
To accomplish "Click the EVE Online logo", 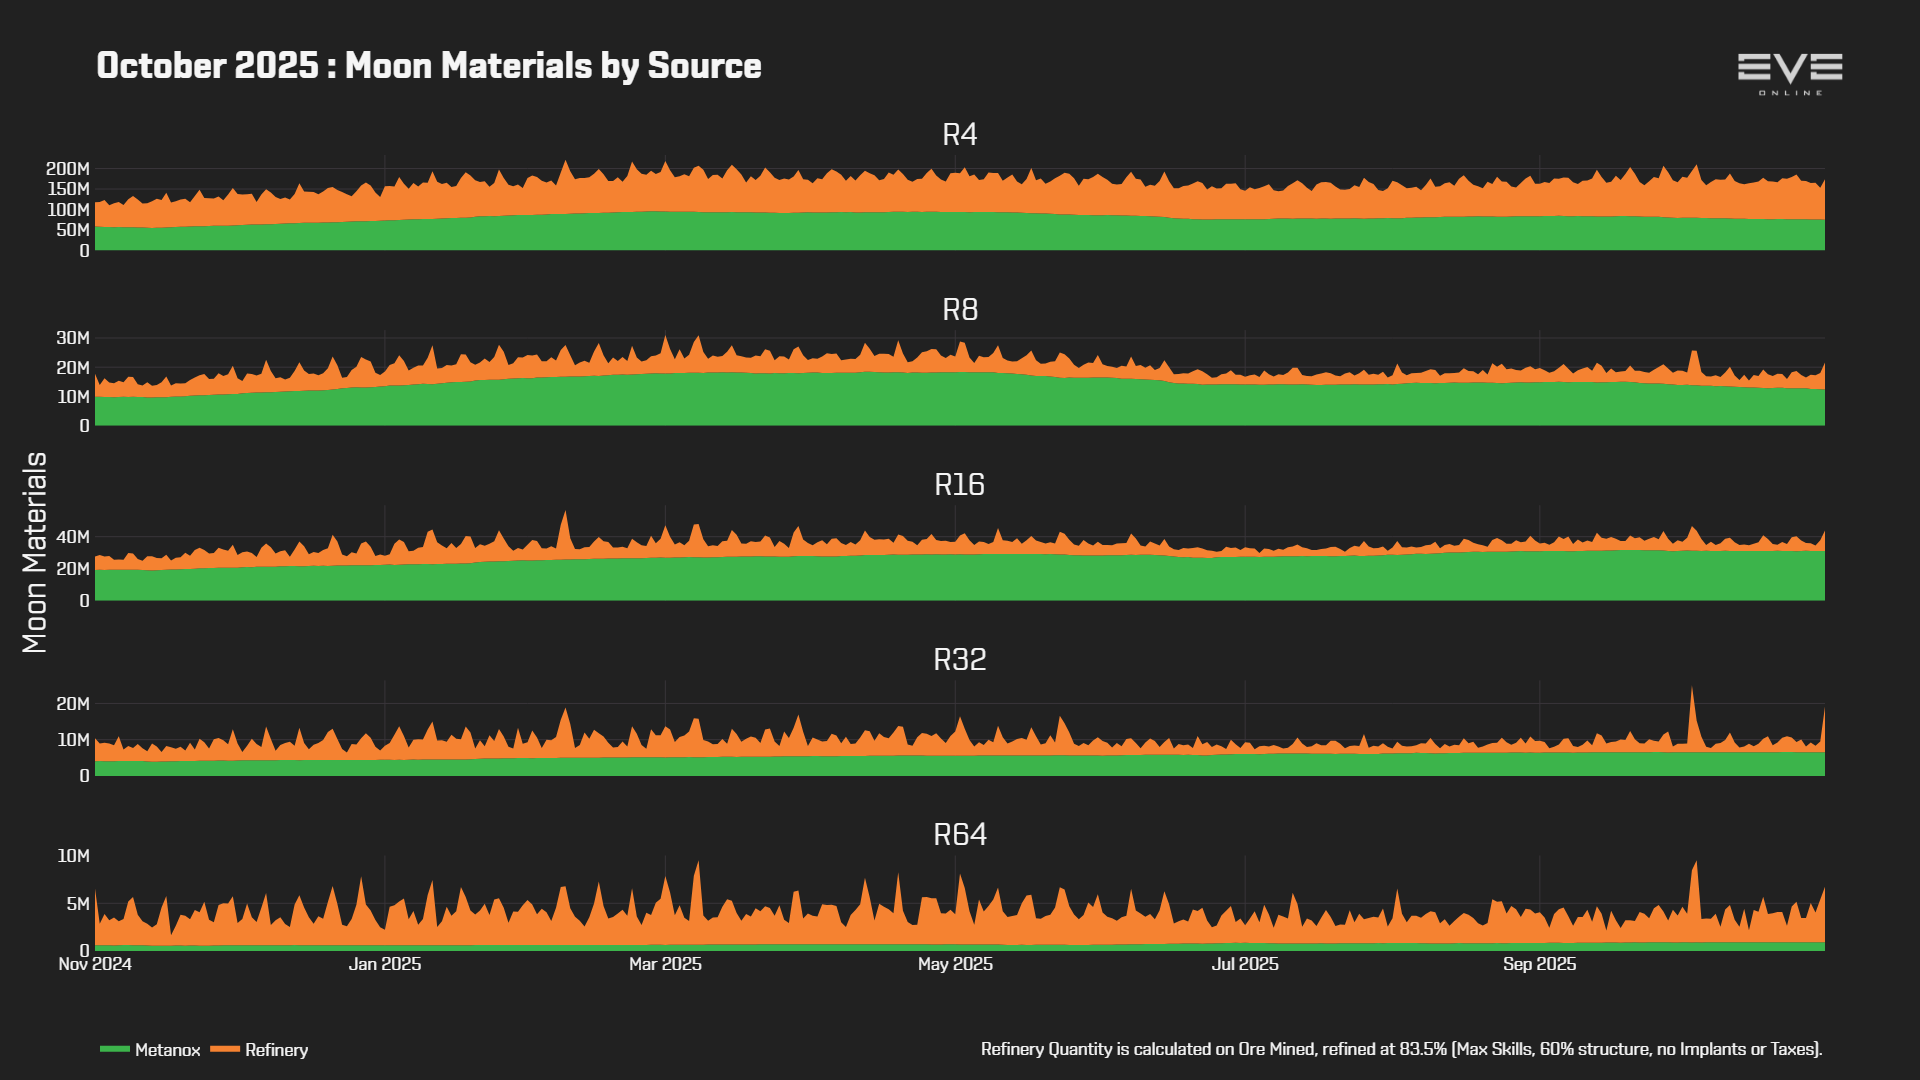I will click(x=1790, y=74).
